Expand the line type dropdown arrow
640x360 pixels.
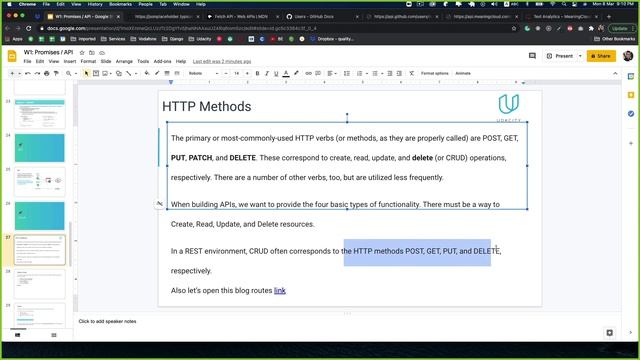tap(136, 73)
